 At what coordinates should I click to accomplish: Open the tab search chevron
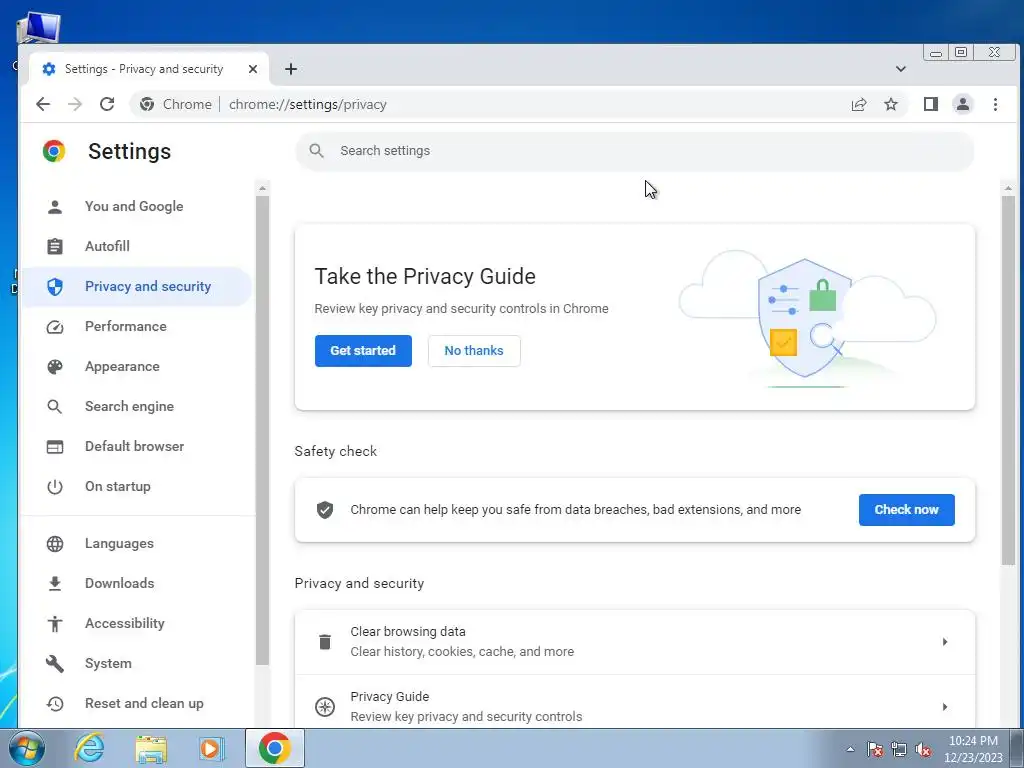click(901, 69)
